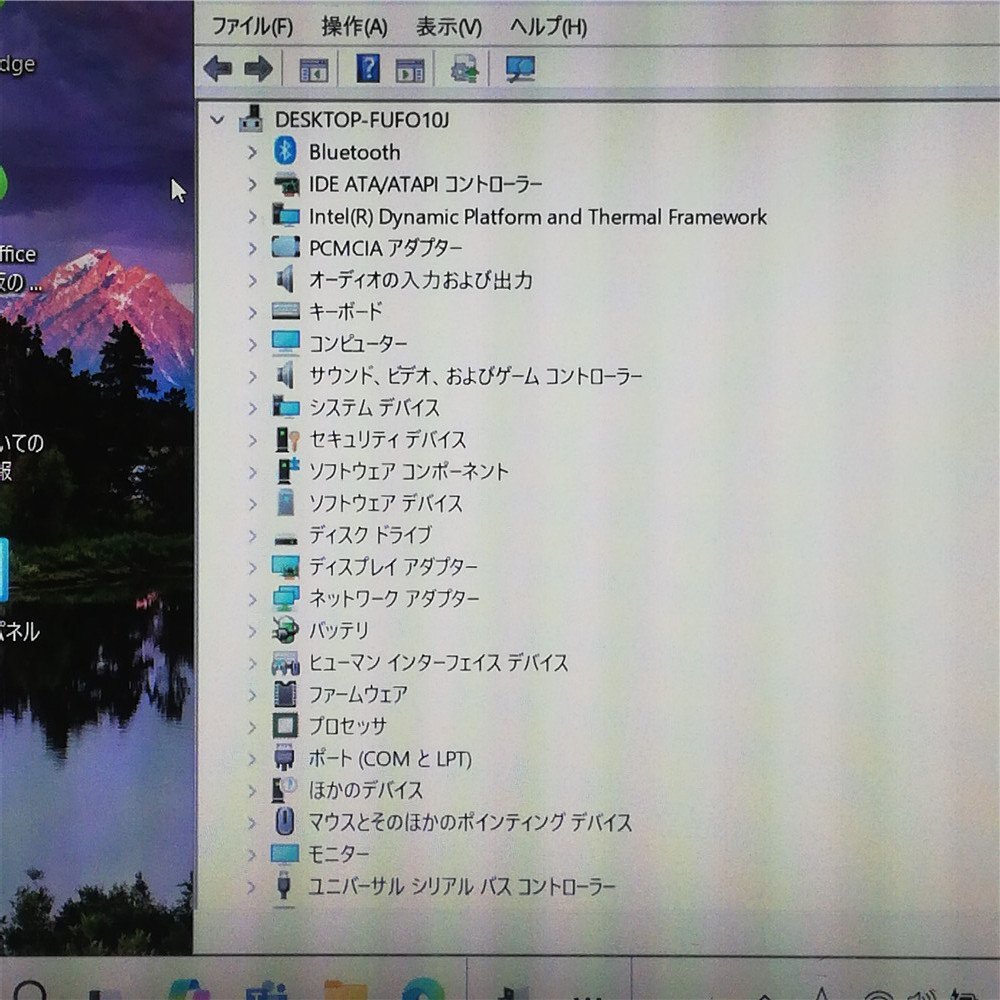The width and height of the screenshot is (1000, 1000).
Task: Select the ネットワーク アダプター entry
Action: pyautogui.click(x=390, y=599)
